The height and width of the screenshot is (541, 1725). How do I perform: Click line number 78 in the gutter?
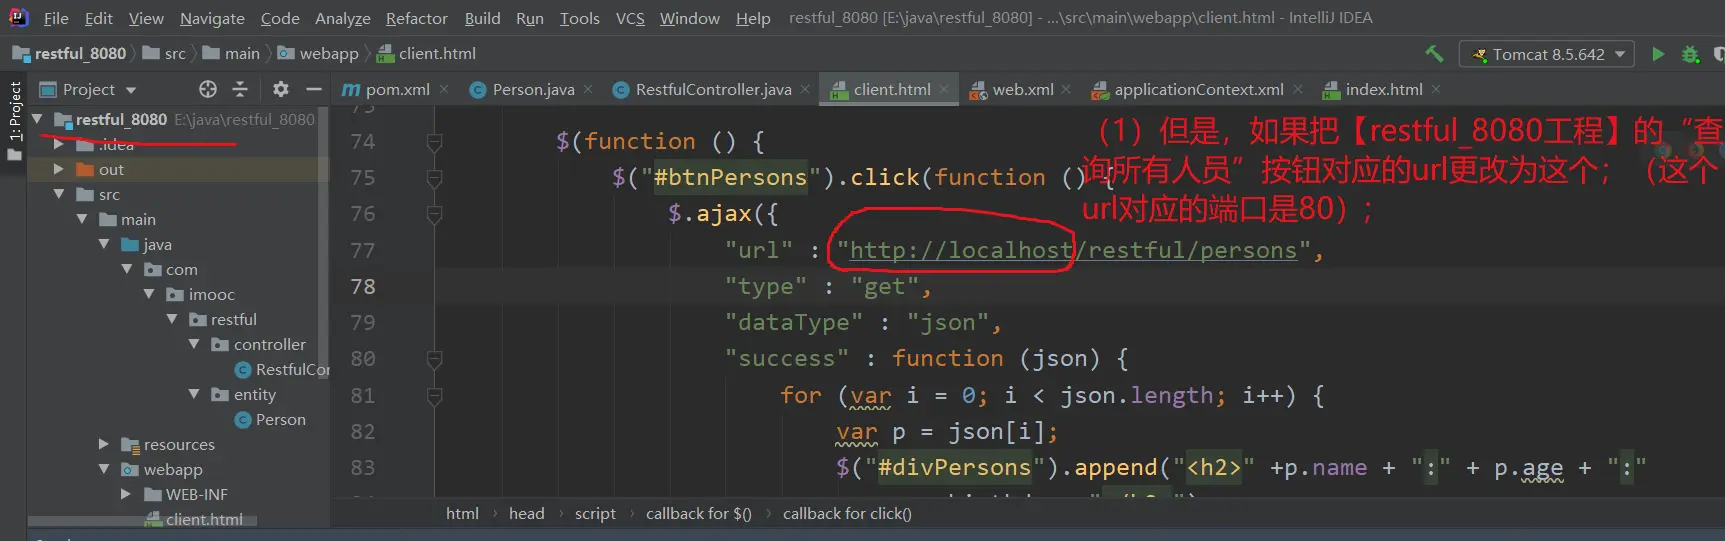point(363,287)
